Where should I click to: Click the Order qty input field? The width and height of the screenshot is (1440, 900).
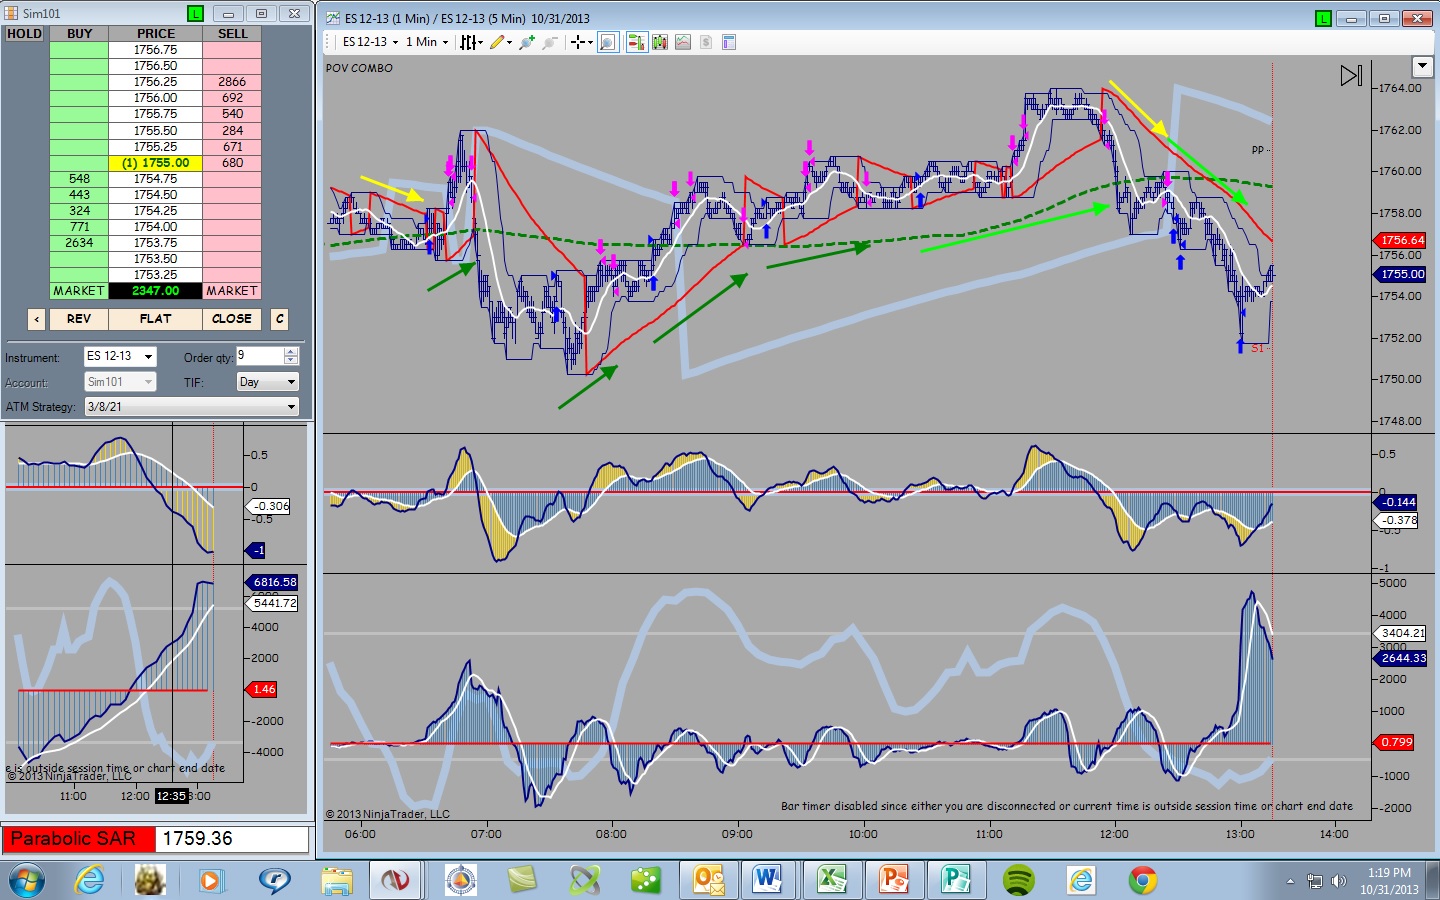(x=260, y=356)
